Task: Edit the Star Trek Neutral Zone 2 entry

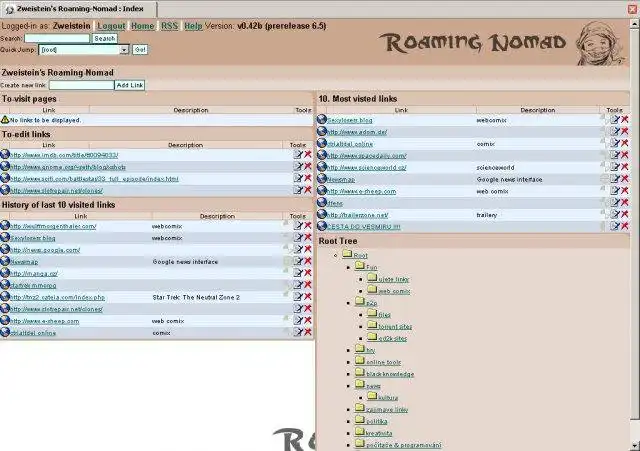Action: (298, 296)
